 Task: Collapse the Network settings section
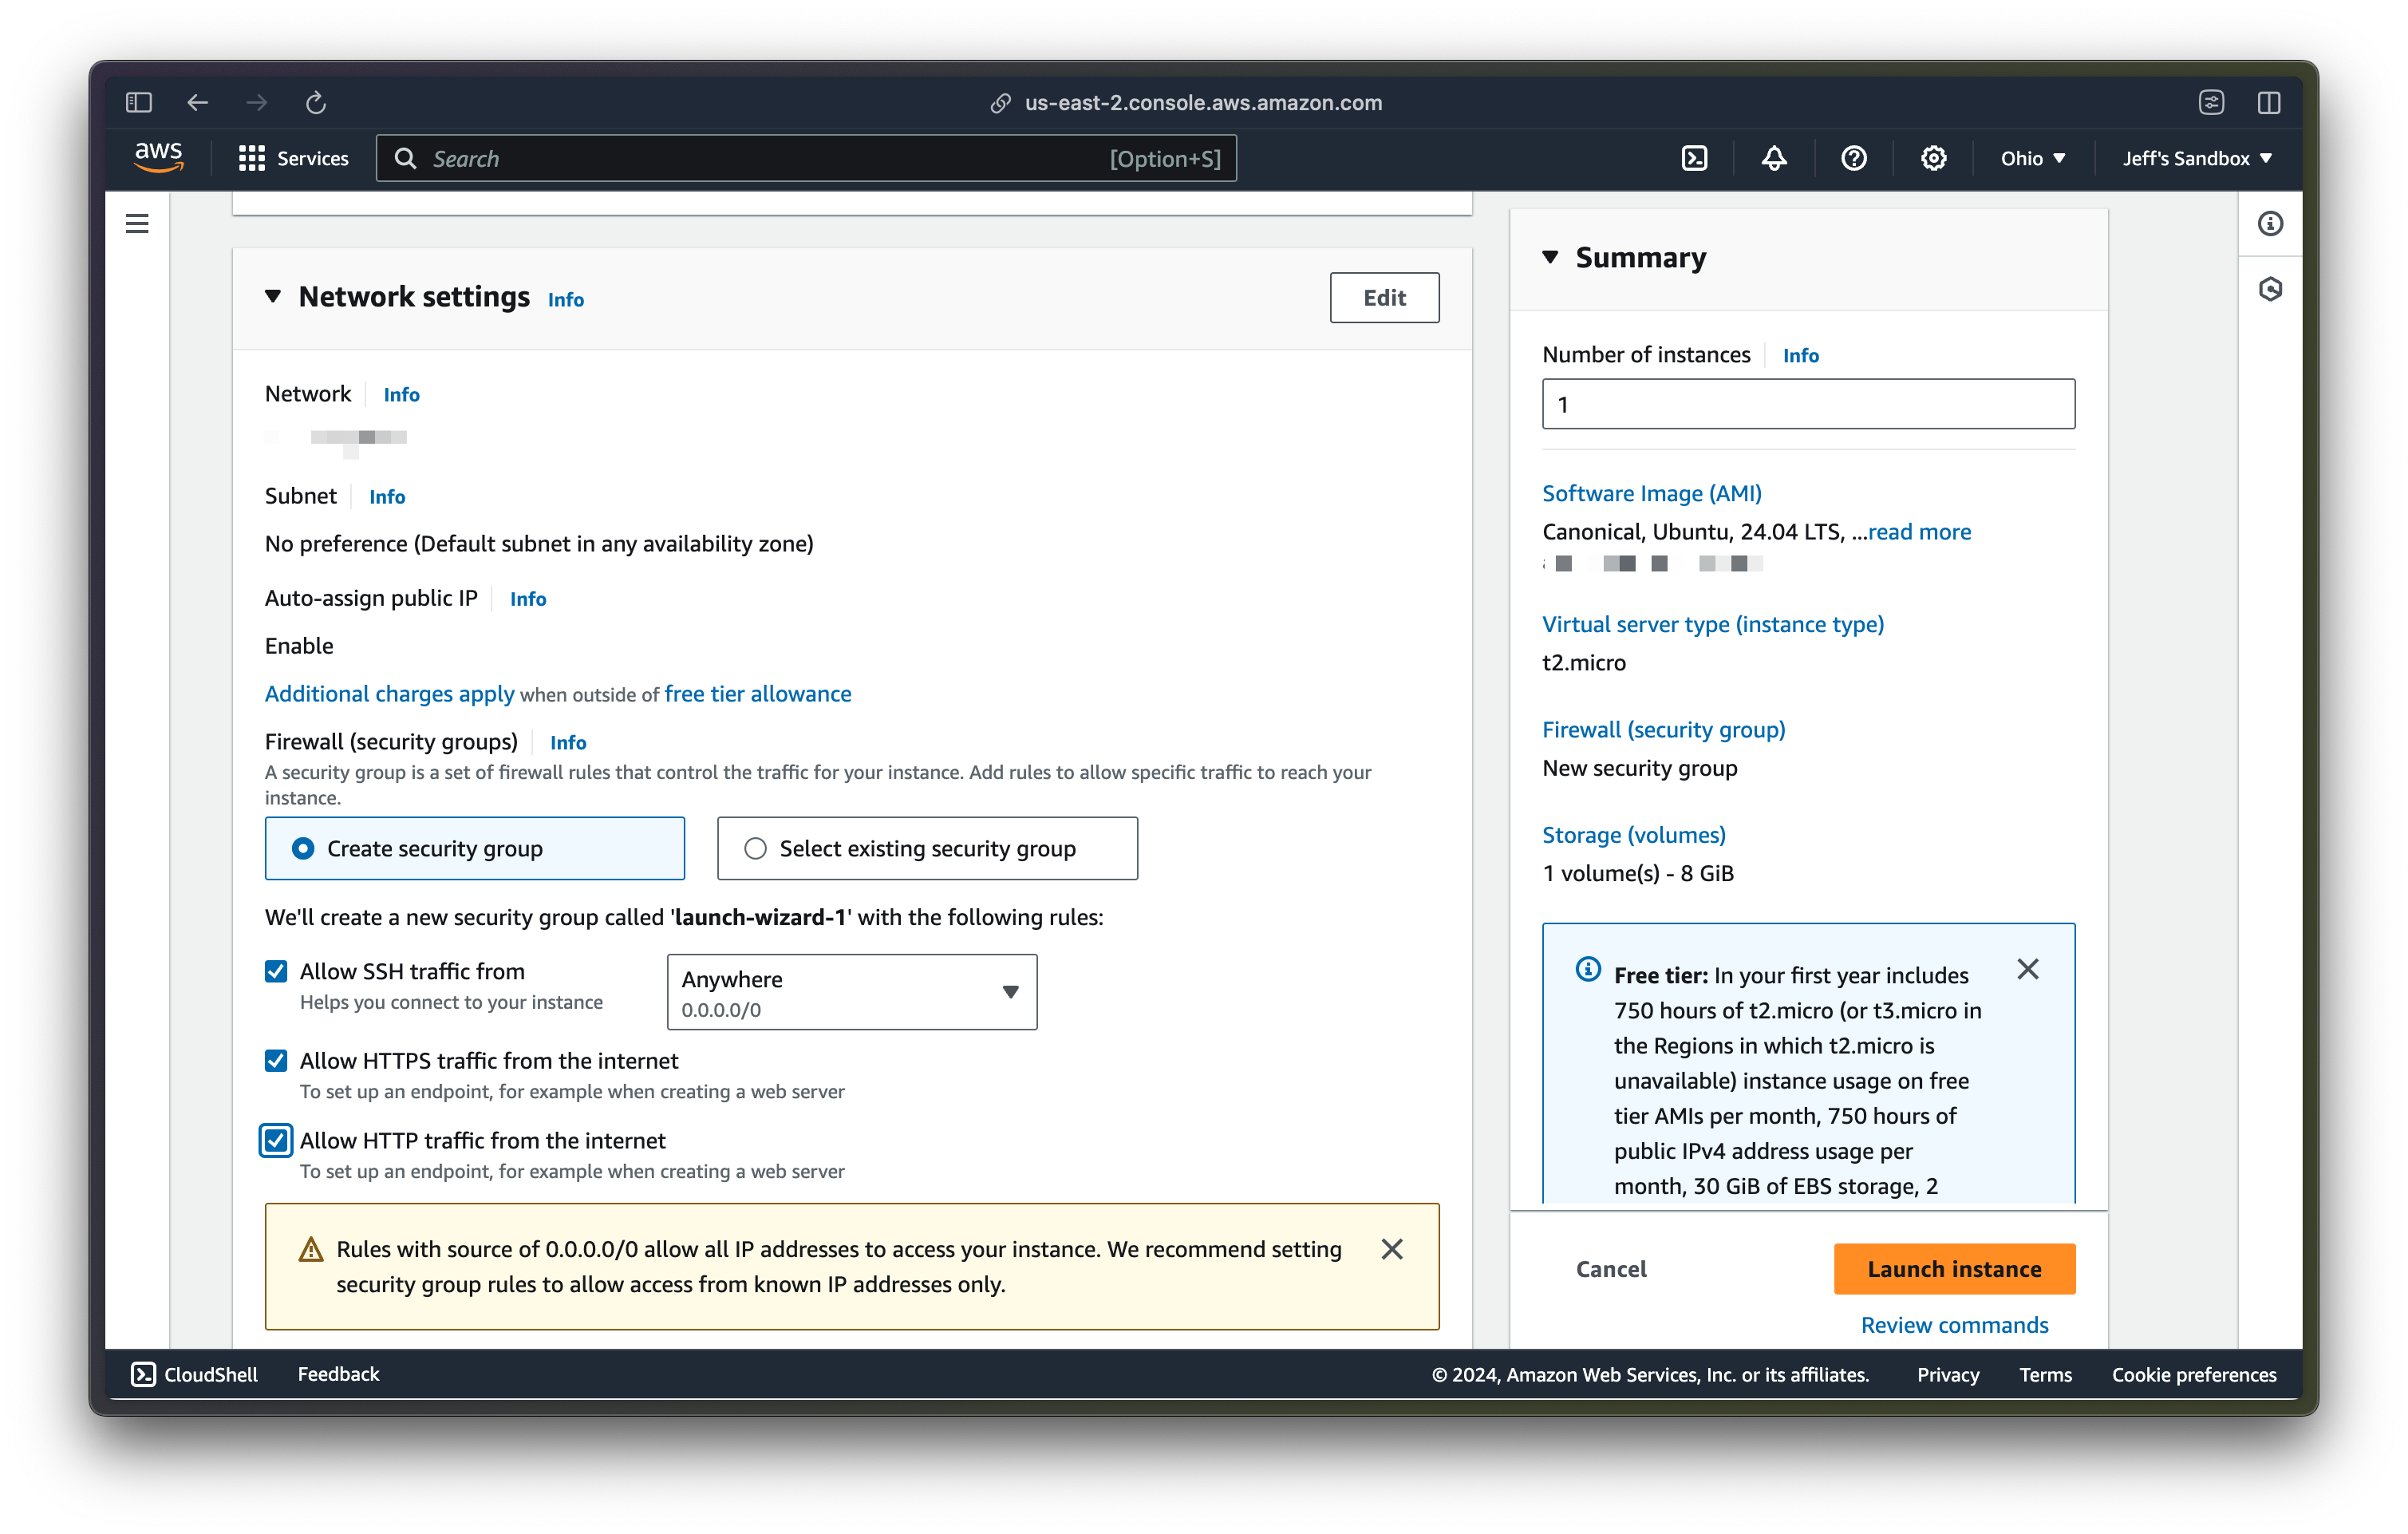click(273, 296)
